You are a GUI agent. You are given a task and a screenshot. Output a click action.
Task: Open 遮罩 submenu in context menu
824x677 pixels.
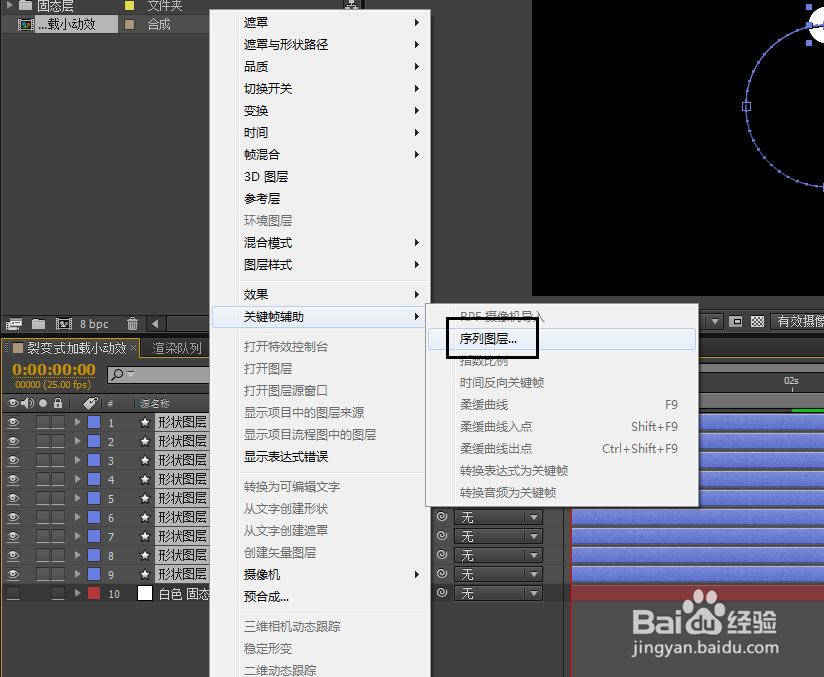click(320, 23)
